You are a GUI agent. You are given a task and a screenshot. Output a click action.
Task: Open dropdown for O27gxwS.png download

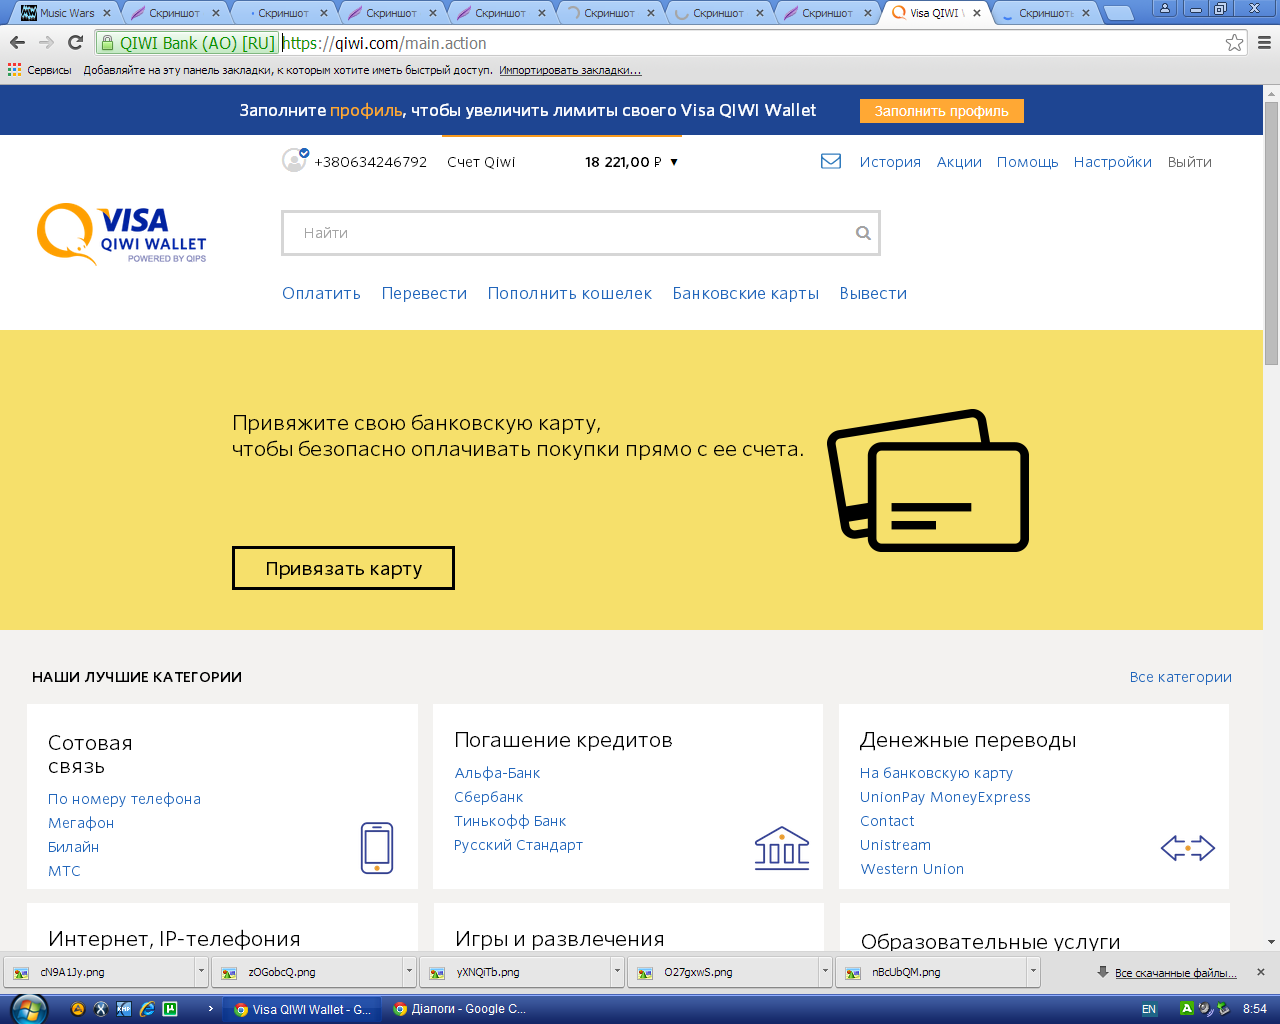(825, 971)
